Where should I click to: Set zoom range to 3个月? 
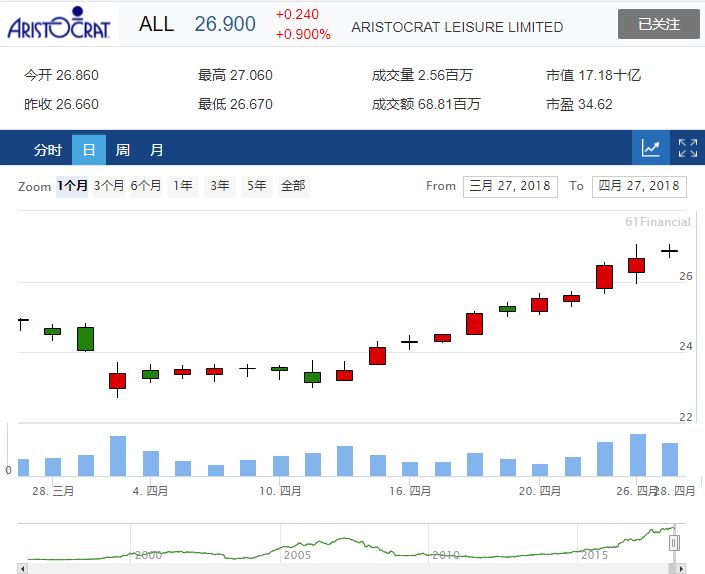click(x=108, y=186)
